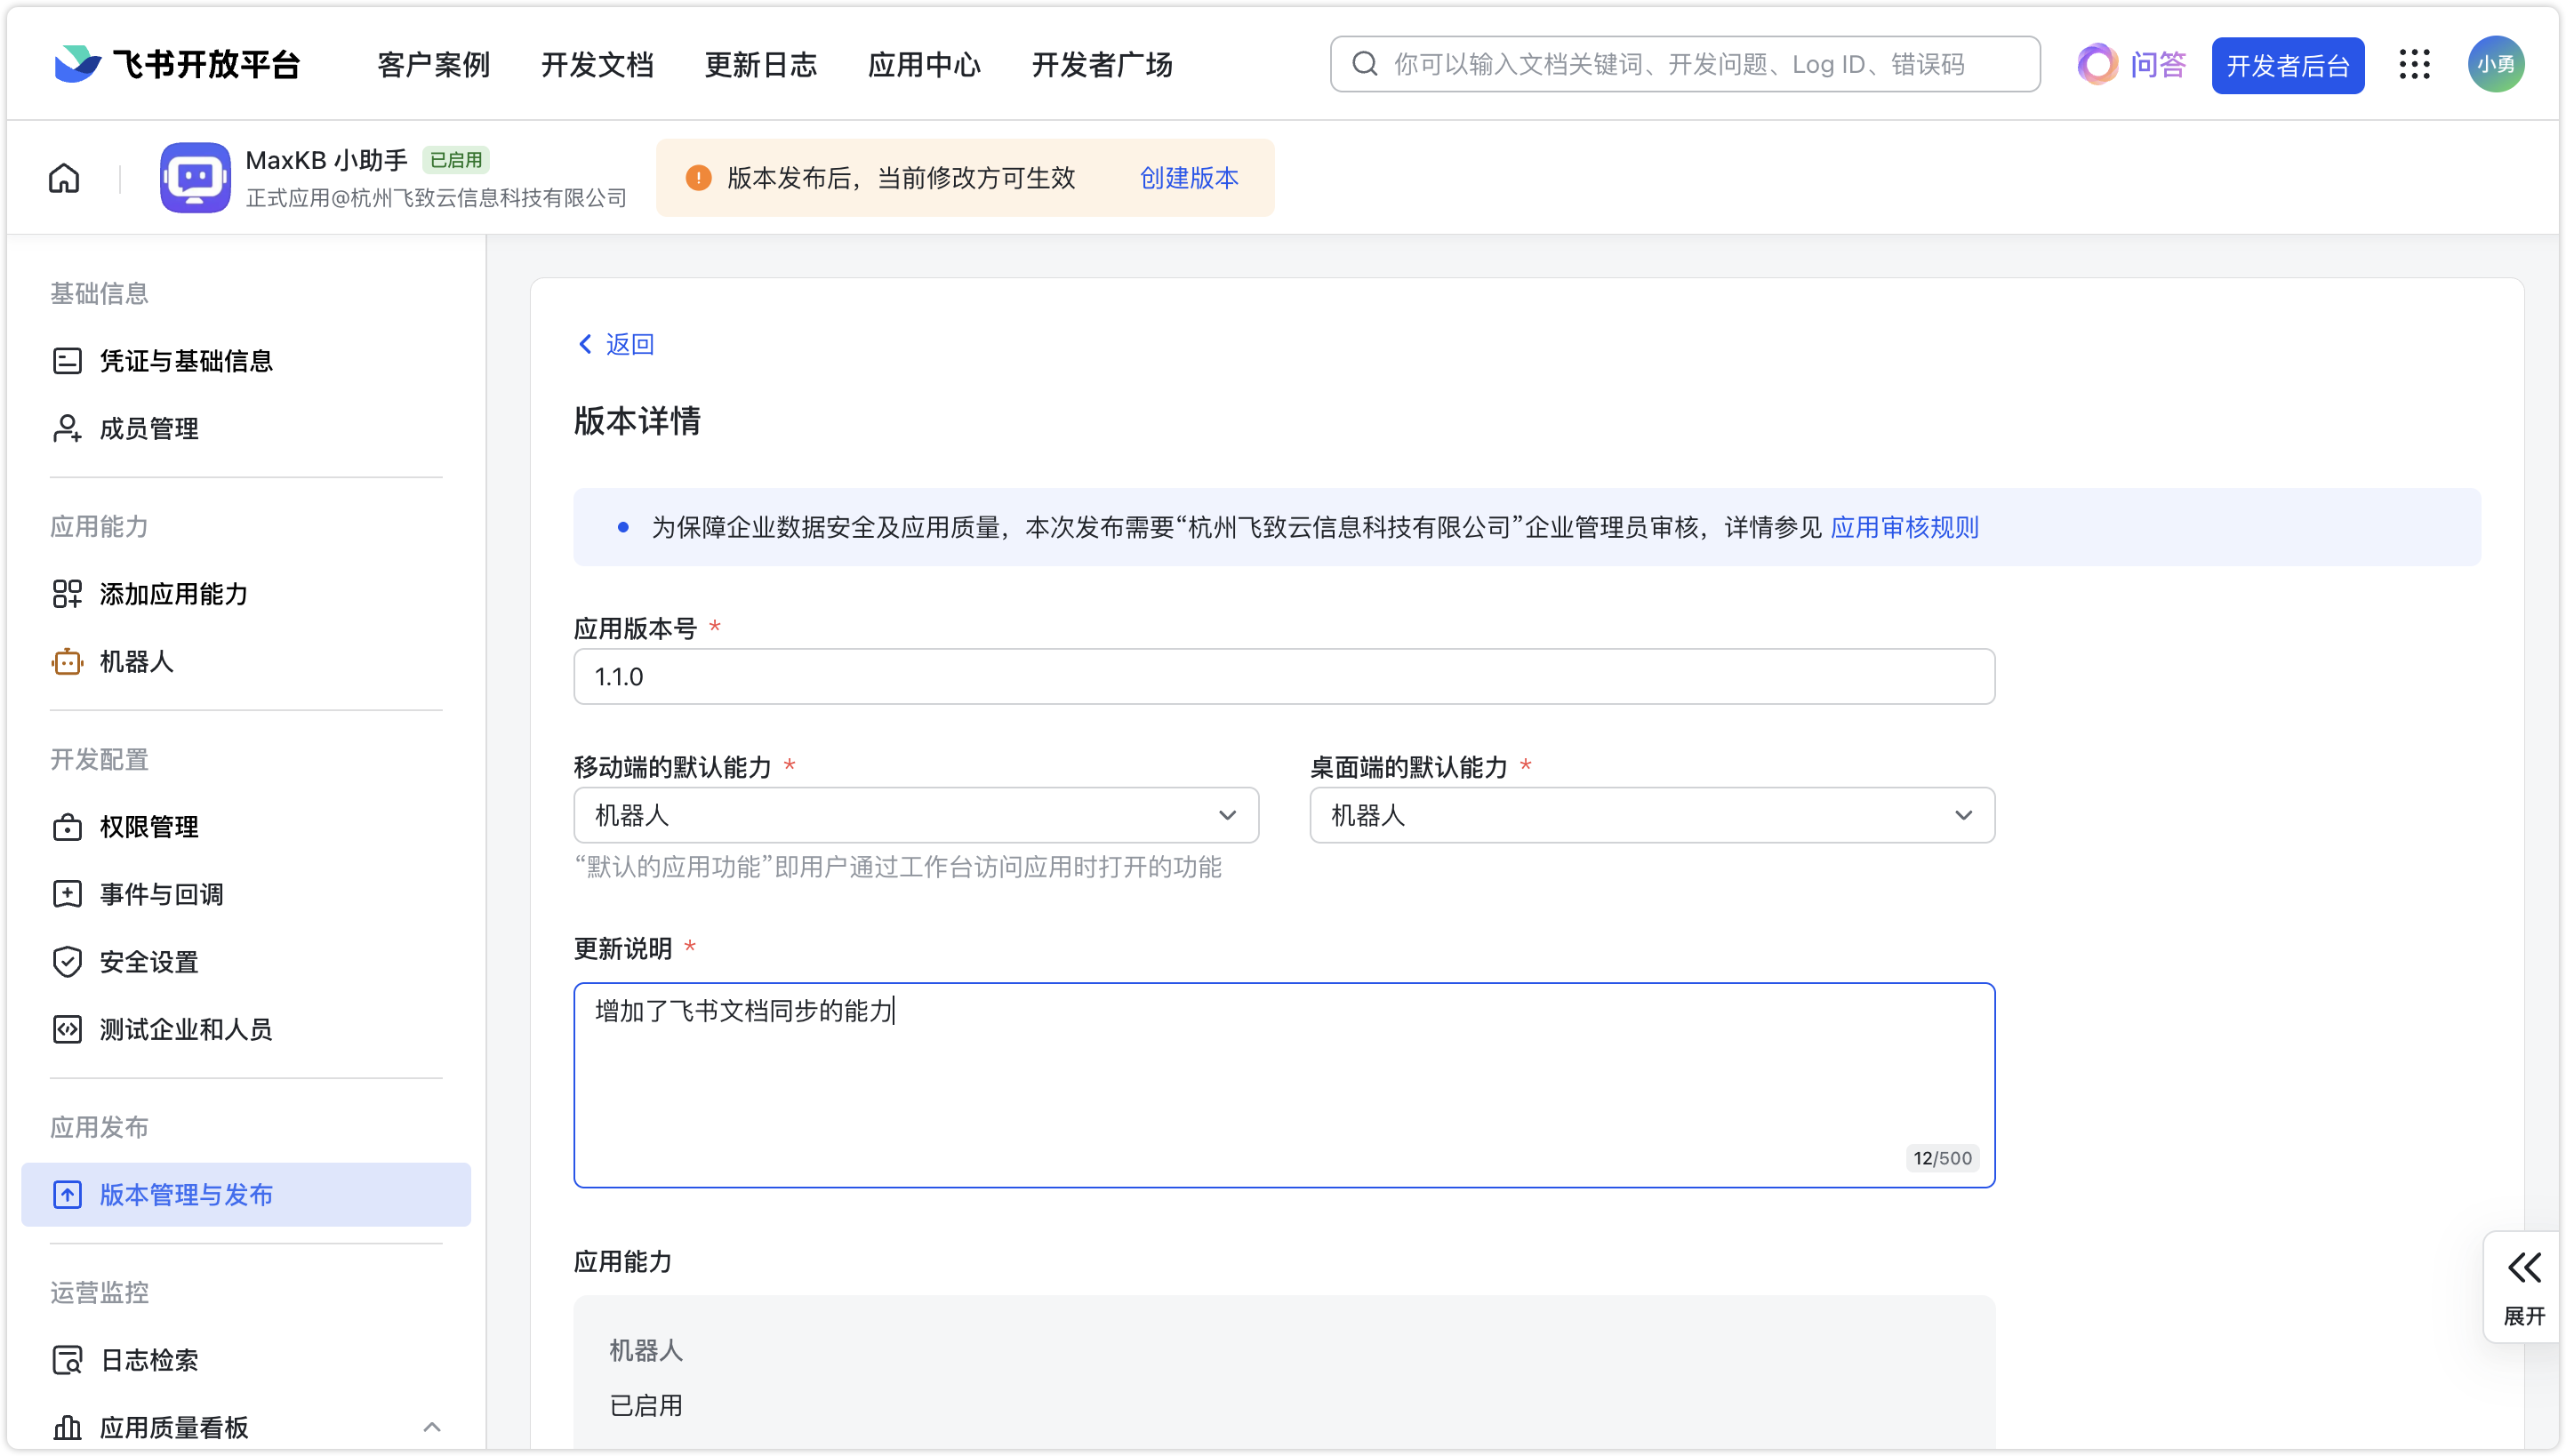Click the 开发者后台 button
The height and width of the screenshot is (1456, 2566).
tap(2288, 64)
